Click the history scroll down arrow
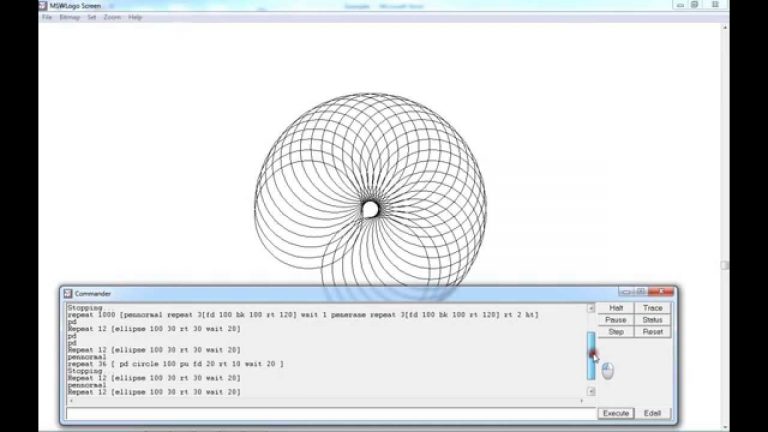768x432 pixels. [591, 391]
